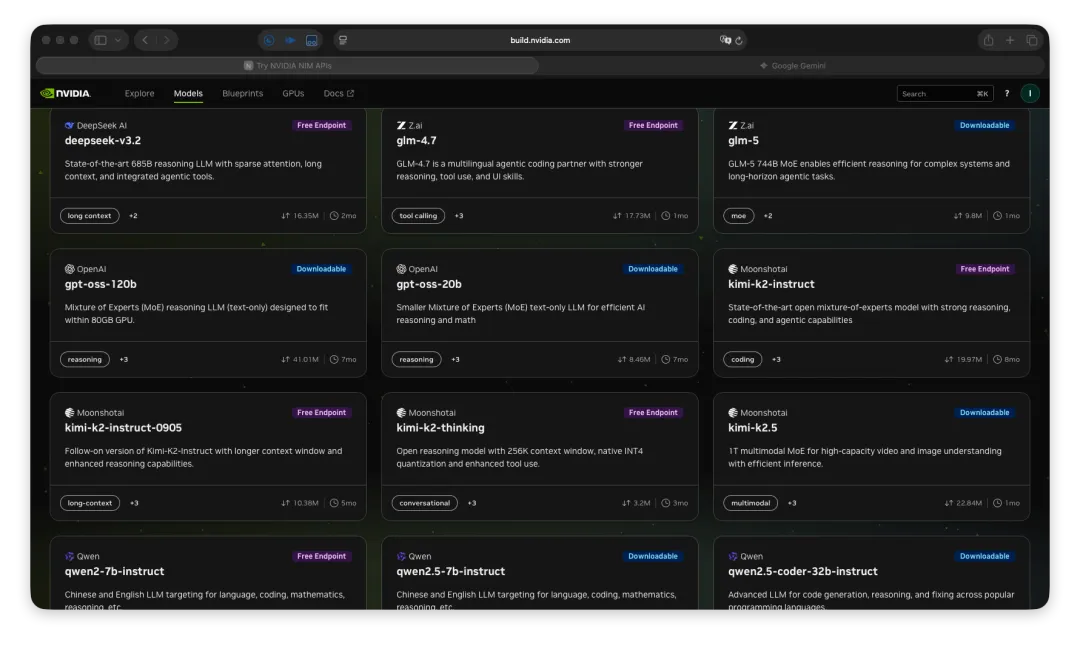
Task: Open the Docs external link
Action: 338,94
